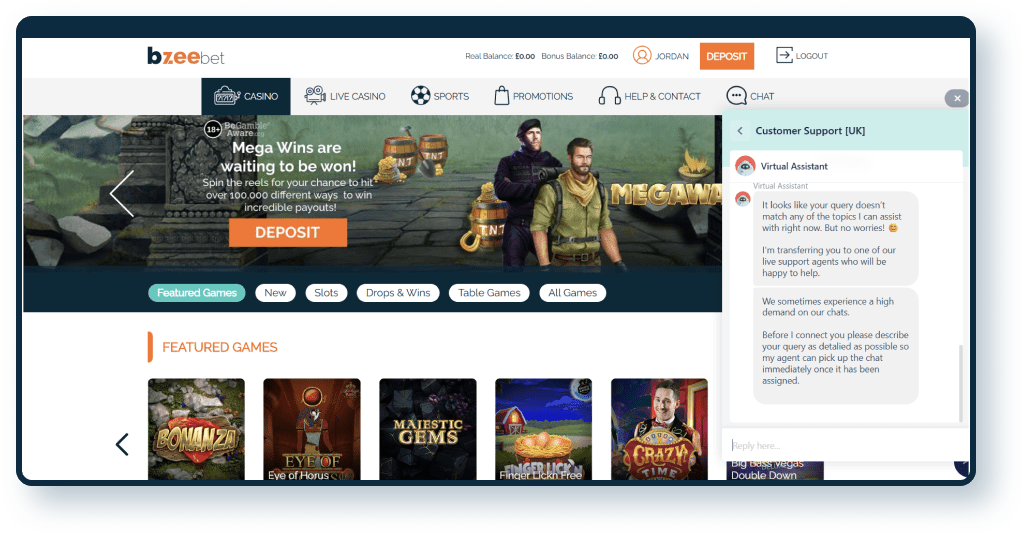
Task: Click the Promotions shopping bag icon
Action: 501,96
